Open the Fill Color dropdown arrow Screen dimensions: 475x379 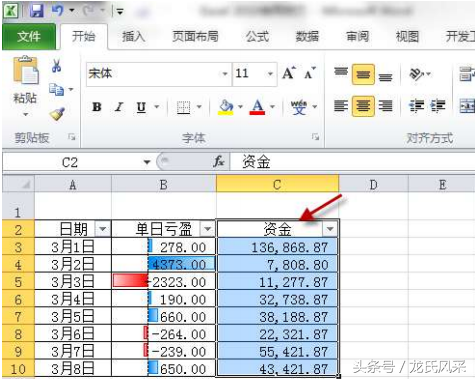click(x=240, y=107)
